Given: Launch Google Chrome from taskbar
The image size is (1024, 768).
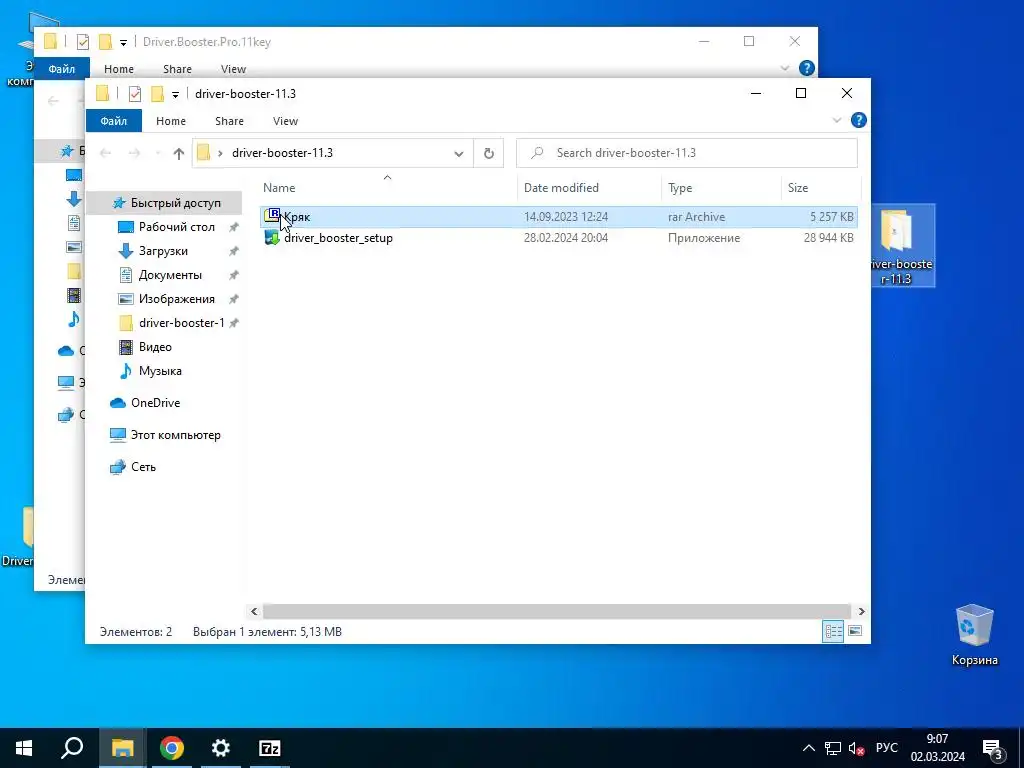Looking at the screenshot, I should tap(172, 748).
